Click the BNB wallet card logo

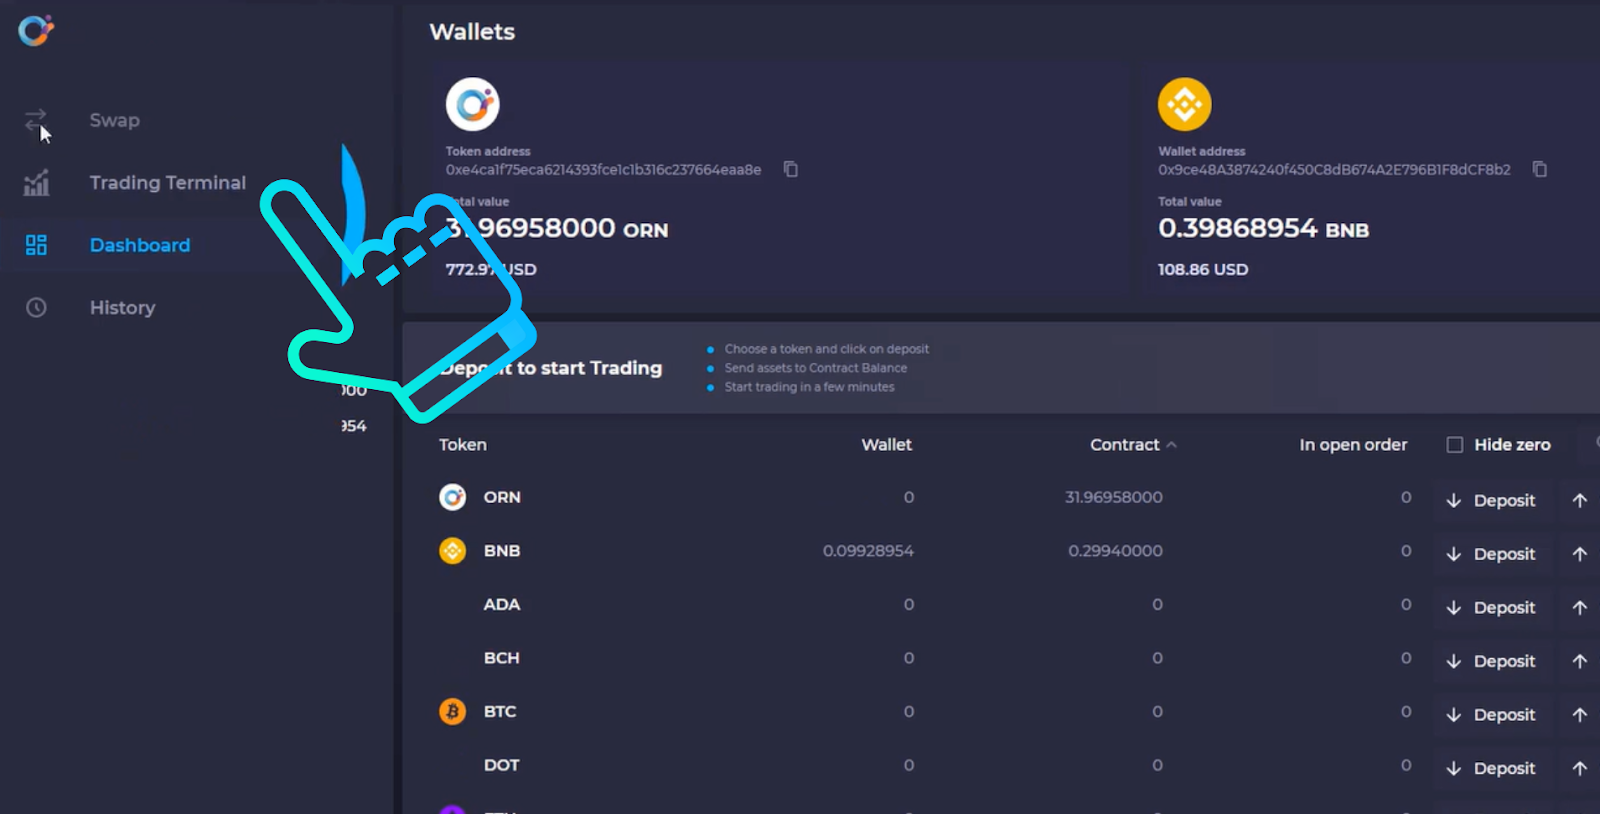pos(1185,104)
